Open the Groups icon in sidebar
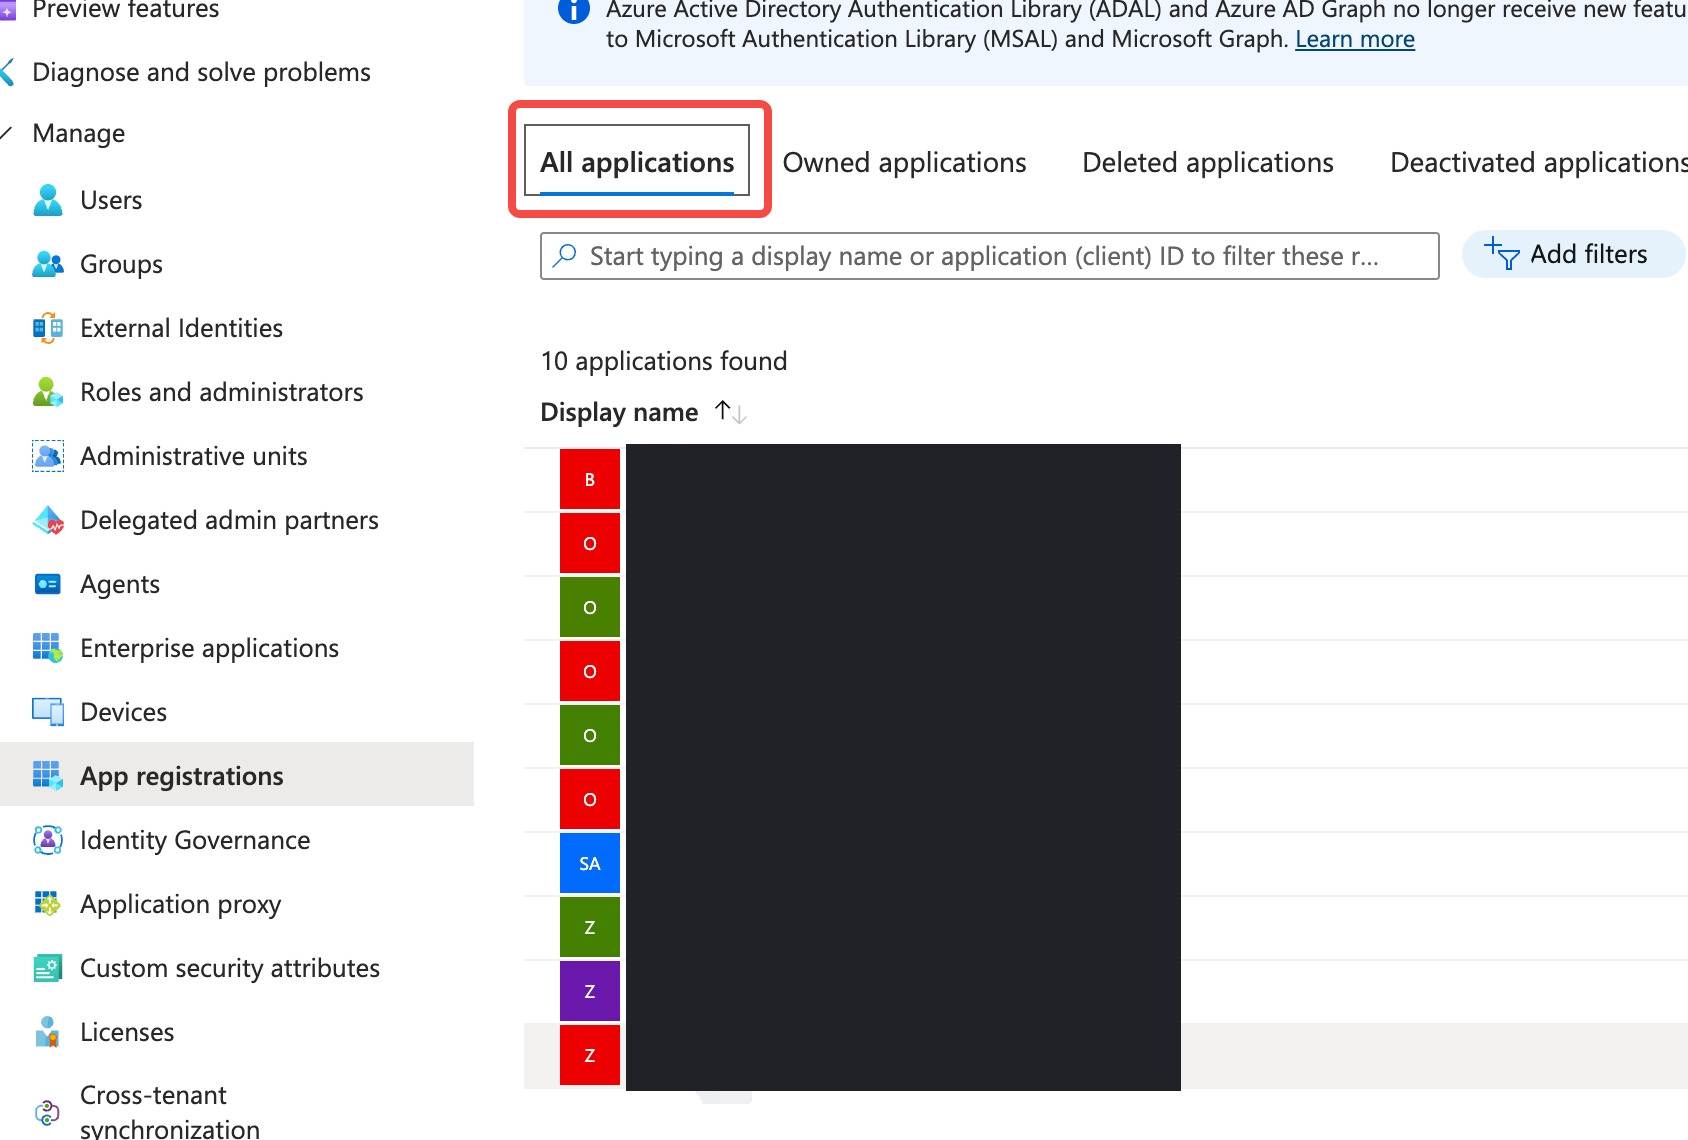 click(48, 264)
